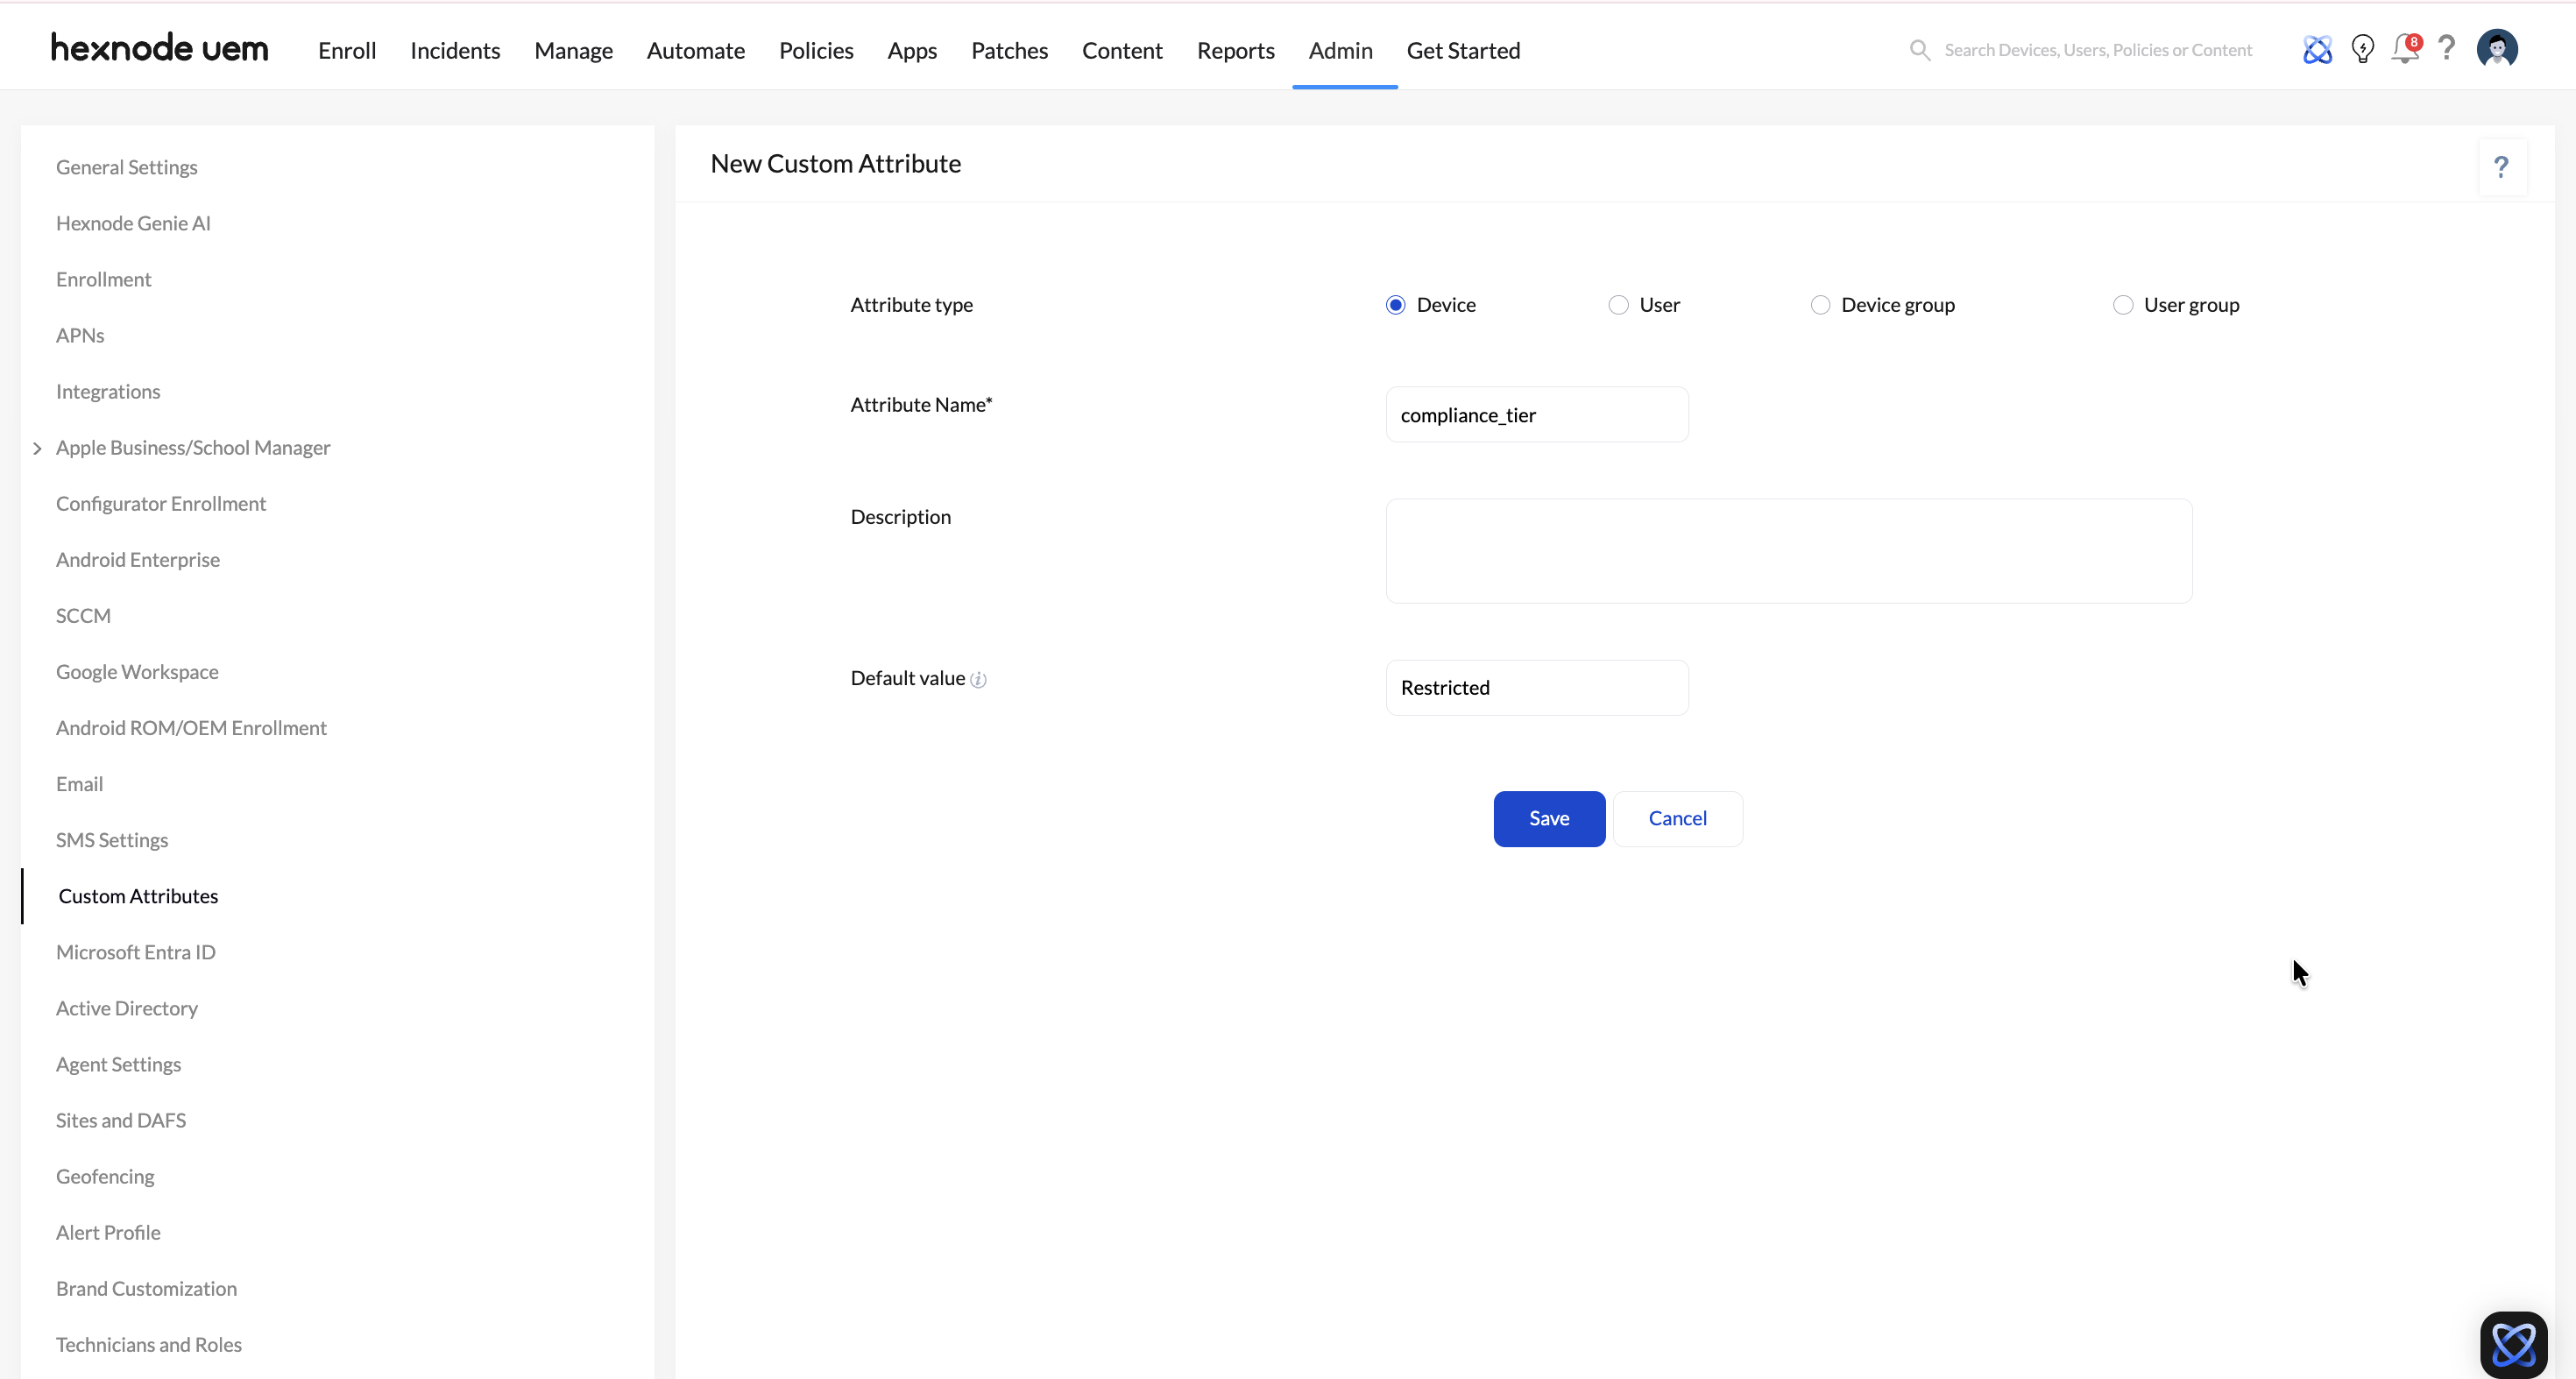The width and height of the screenshot is (2576, 1379).
Task: Open the user profile avatar
Action: (2497, 49)
